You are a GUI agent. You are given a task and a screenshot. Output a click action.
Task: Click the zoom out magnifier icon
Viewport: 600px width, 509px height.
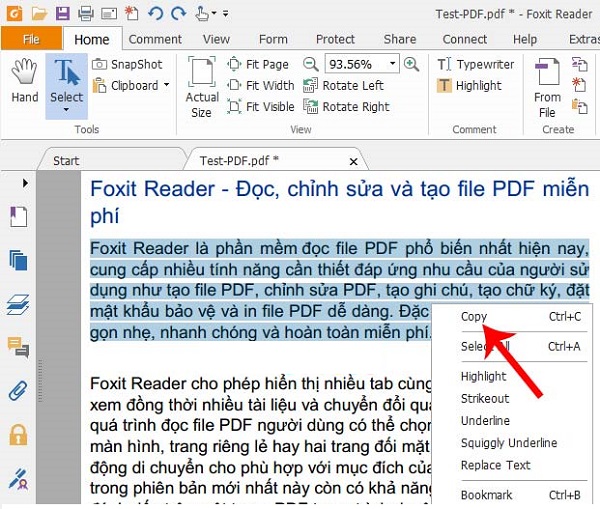(x=310, y=64)
